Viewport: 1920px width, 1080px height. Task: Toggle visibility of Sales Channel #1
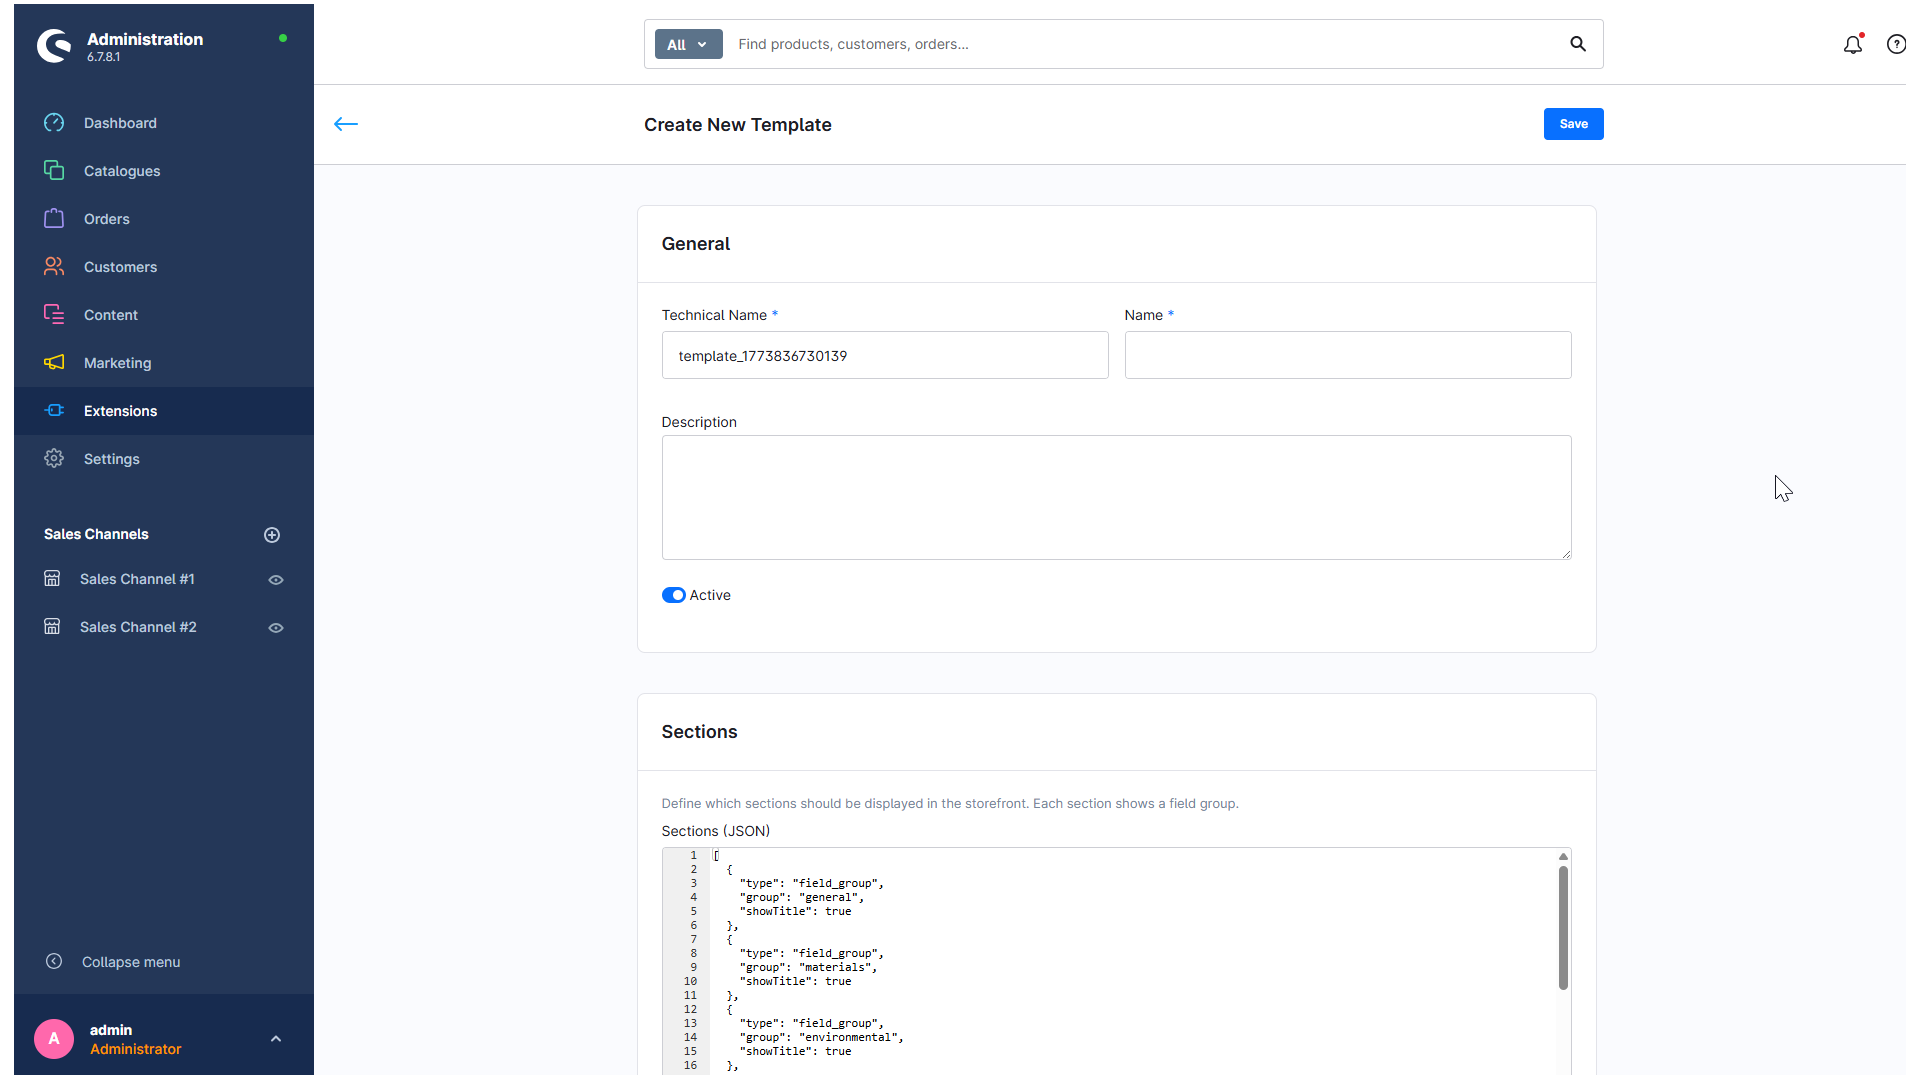276,580
